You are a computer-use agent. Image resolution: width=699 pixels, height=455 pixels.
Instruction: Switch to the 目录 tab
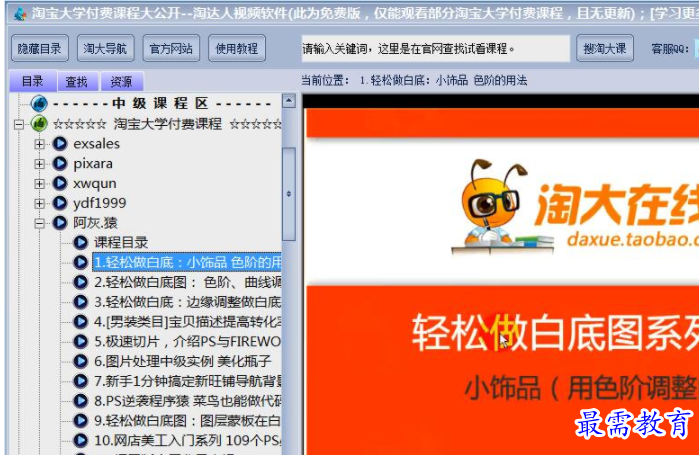[33, 81]
